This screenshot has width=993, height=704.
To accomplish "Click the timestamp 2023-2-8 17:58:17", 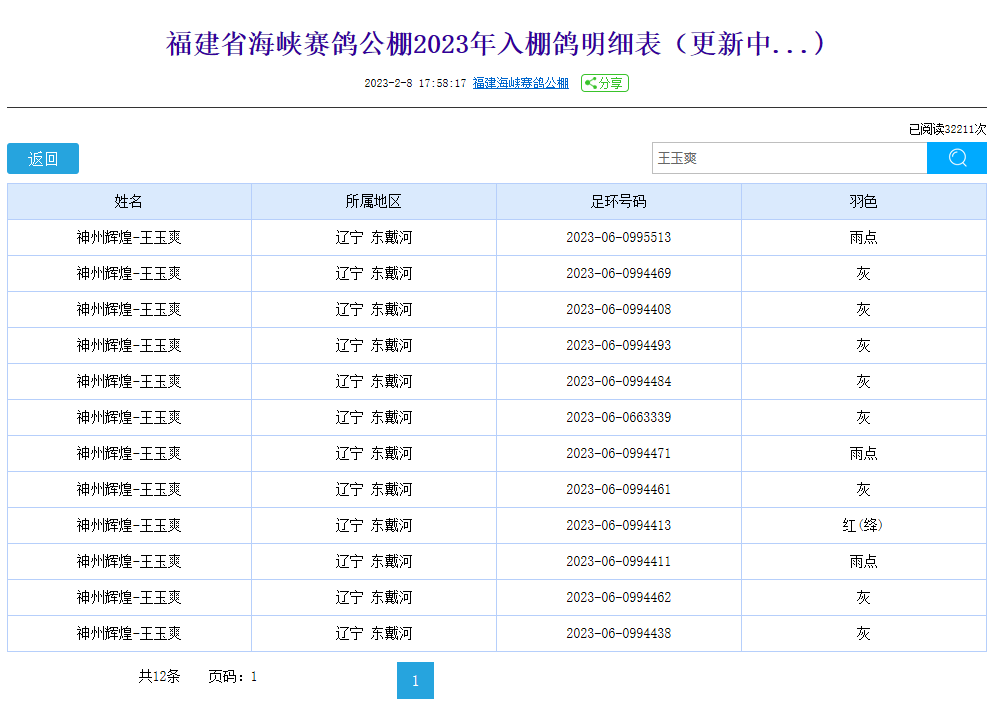I will [x=415, y=83].
